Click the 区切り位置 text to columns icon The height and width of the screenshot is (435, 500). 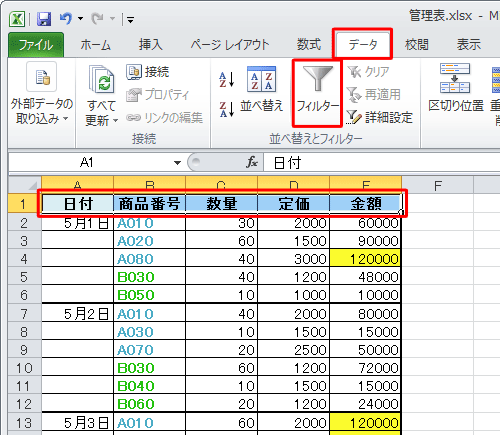click(x=455, y=78)
